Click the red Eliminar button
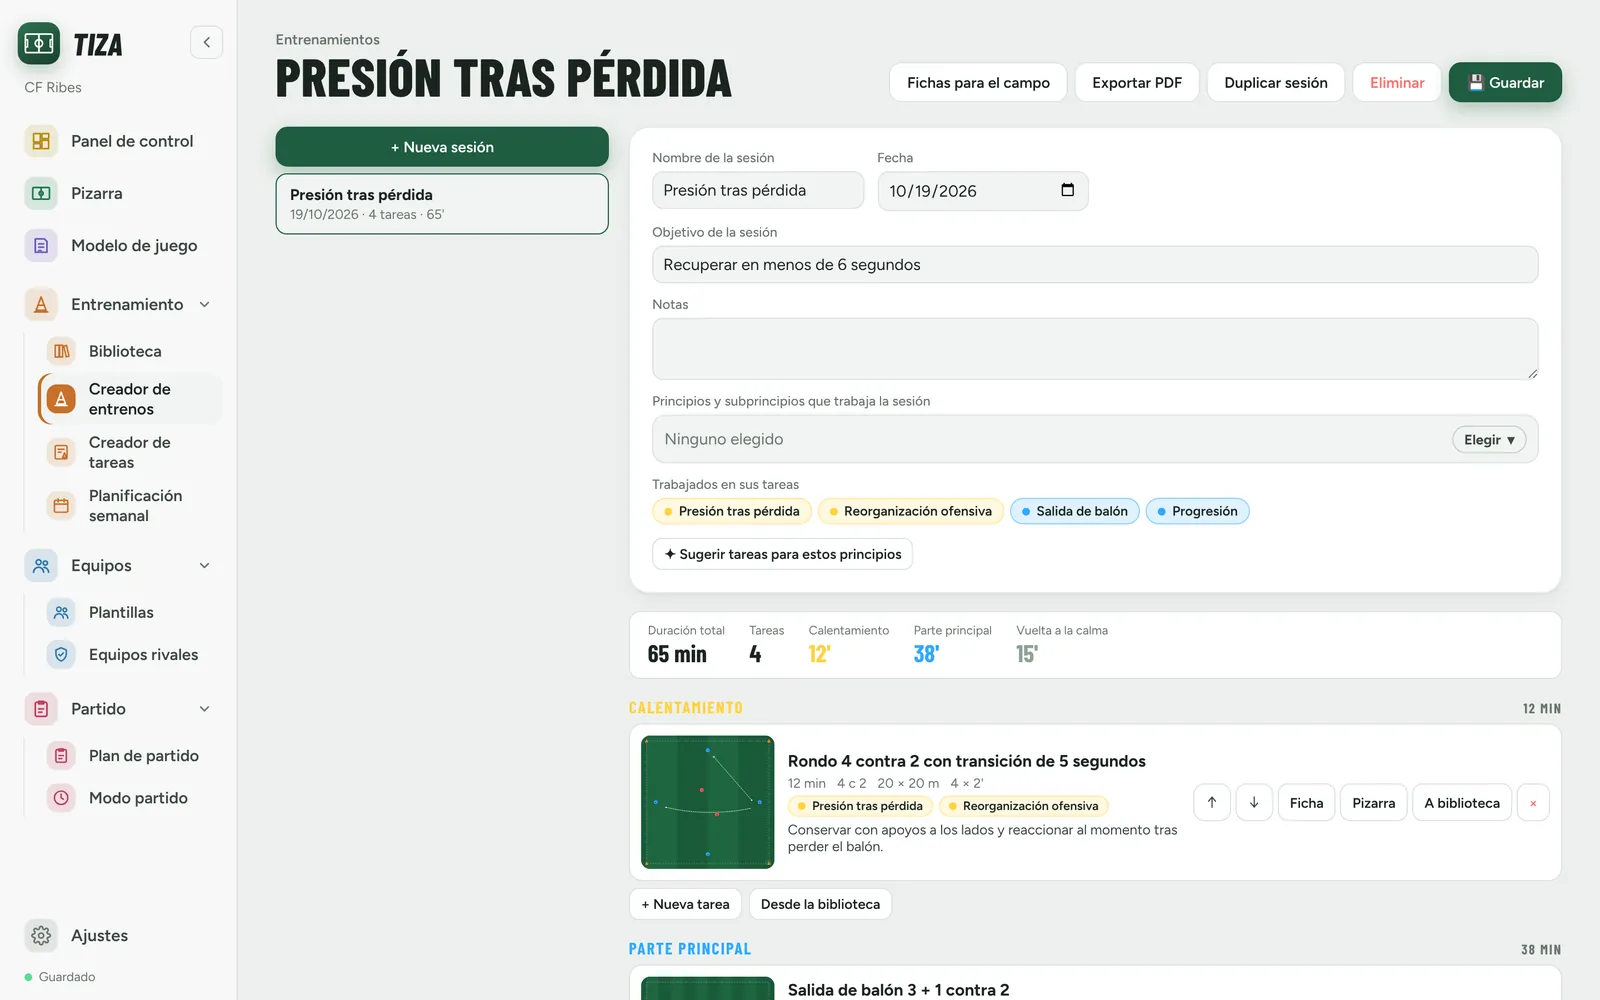The width and height of the screenshot is (1600, 1000). [1397, 83]
